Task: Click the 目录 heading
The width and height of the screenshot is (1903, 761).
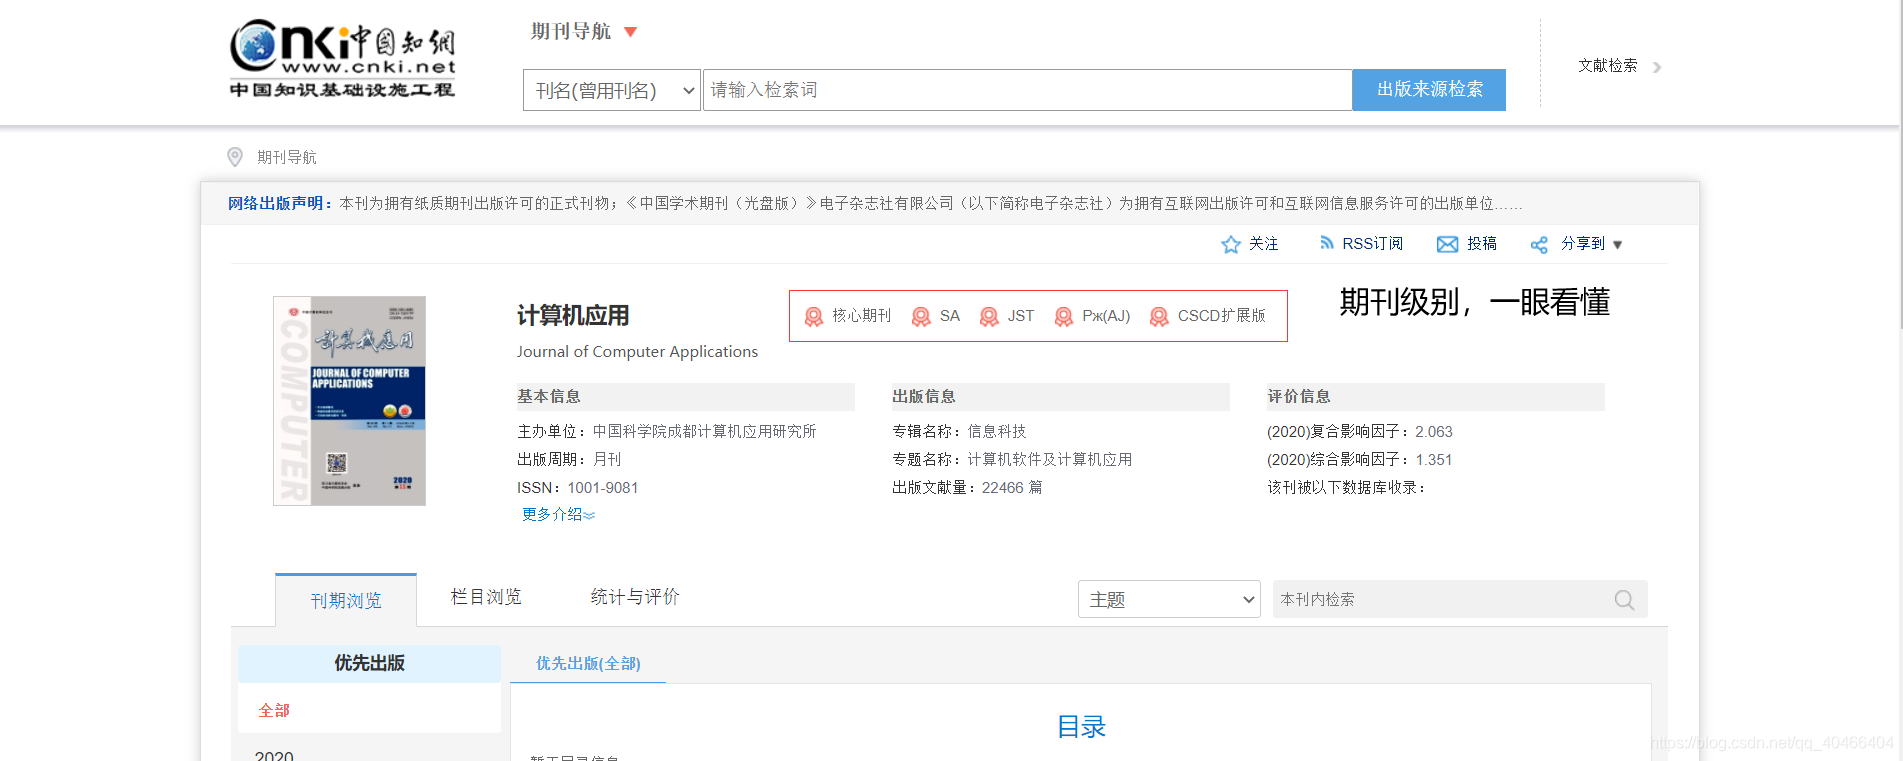Action: pyautogui.click(x=1081, y=727)
